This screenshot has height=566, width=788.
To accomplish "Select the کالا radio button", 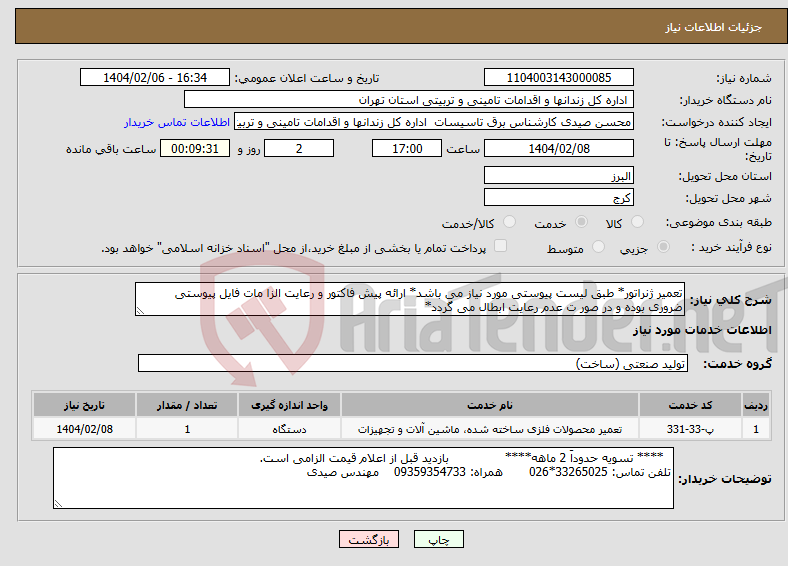I will pos(637,222).
